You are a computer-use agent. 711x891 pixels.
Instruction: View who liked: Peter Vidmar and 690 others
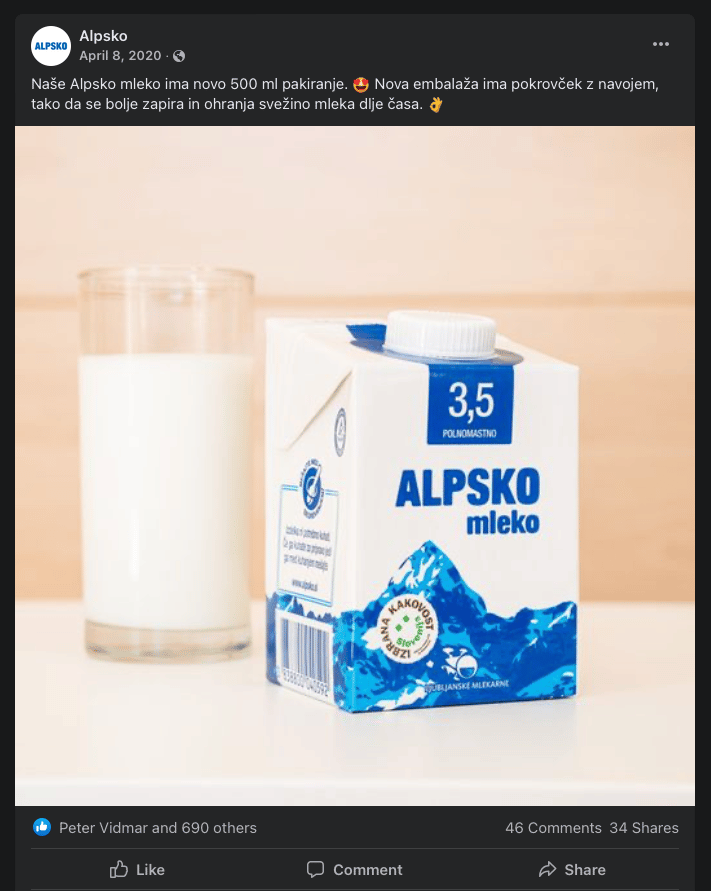point(158,828)
